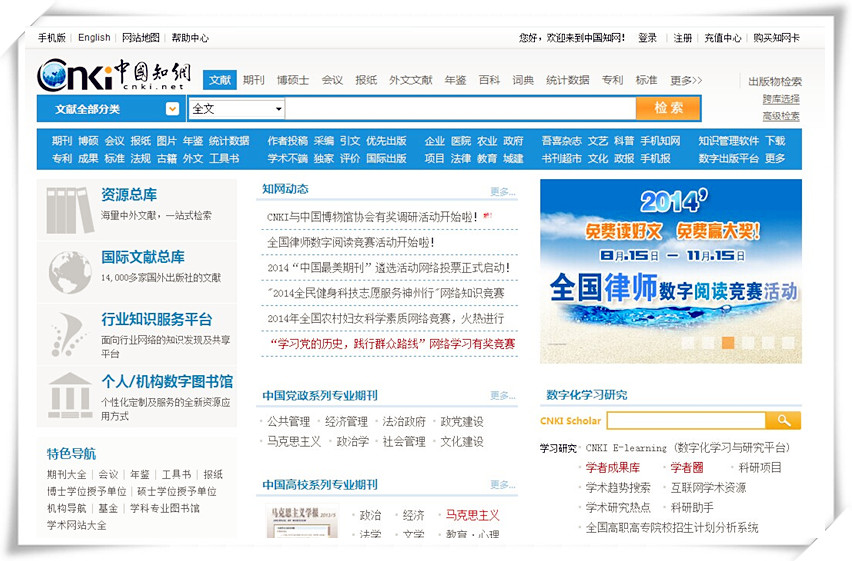Open red 学习党的历史 news link
Viewport: 852px width, 561px height.
coord(392,344)
